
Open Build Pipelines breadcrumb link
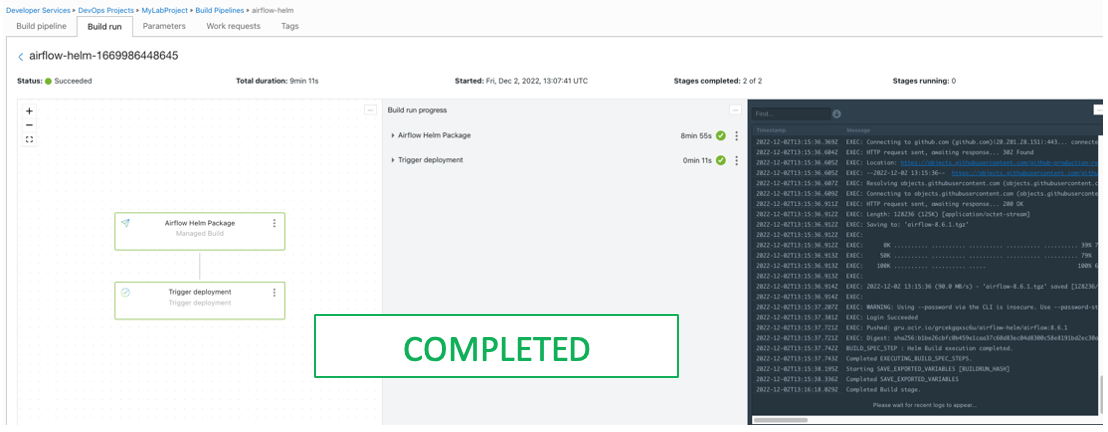click(221, 11)
